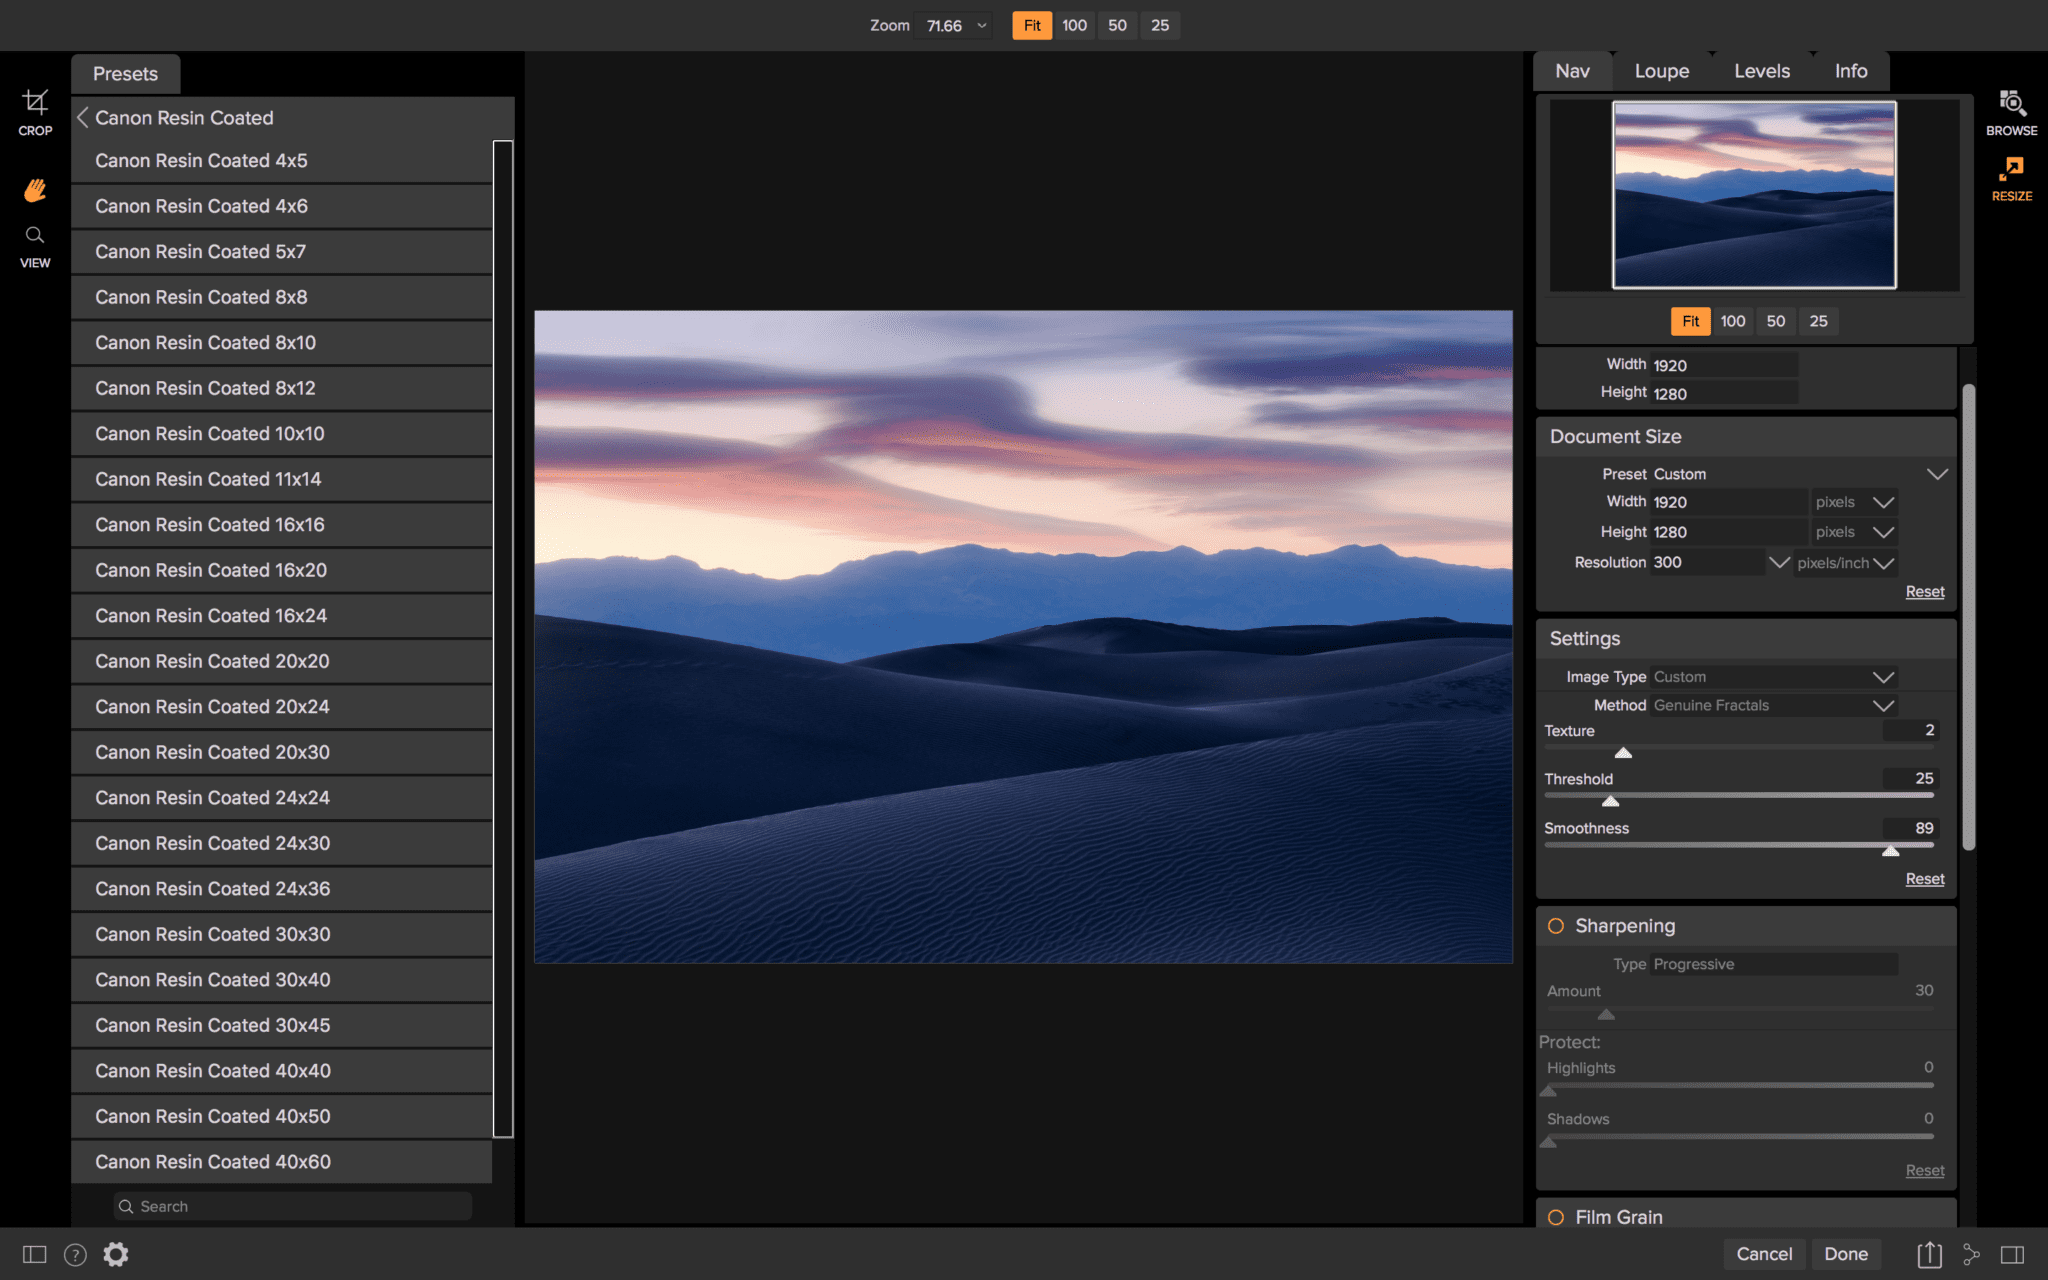Click the Nav panel icon

1572,69
